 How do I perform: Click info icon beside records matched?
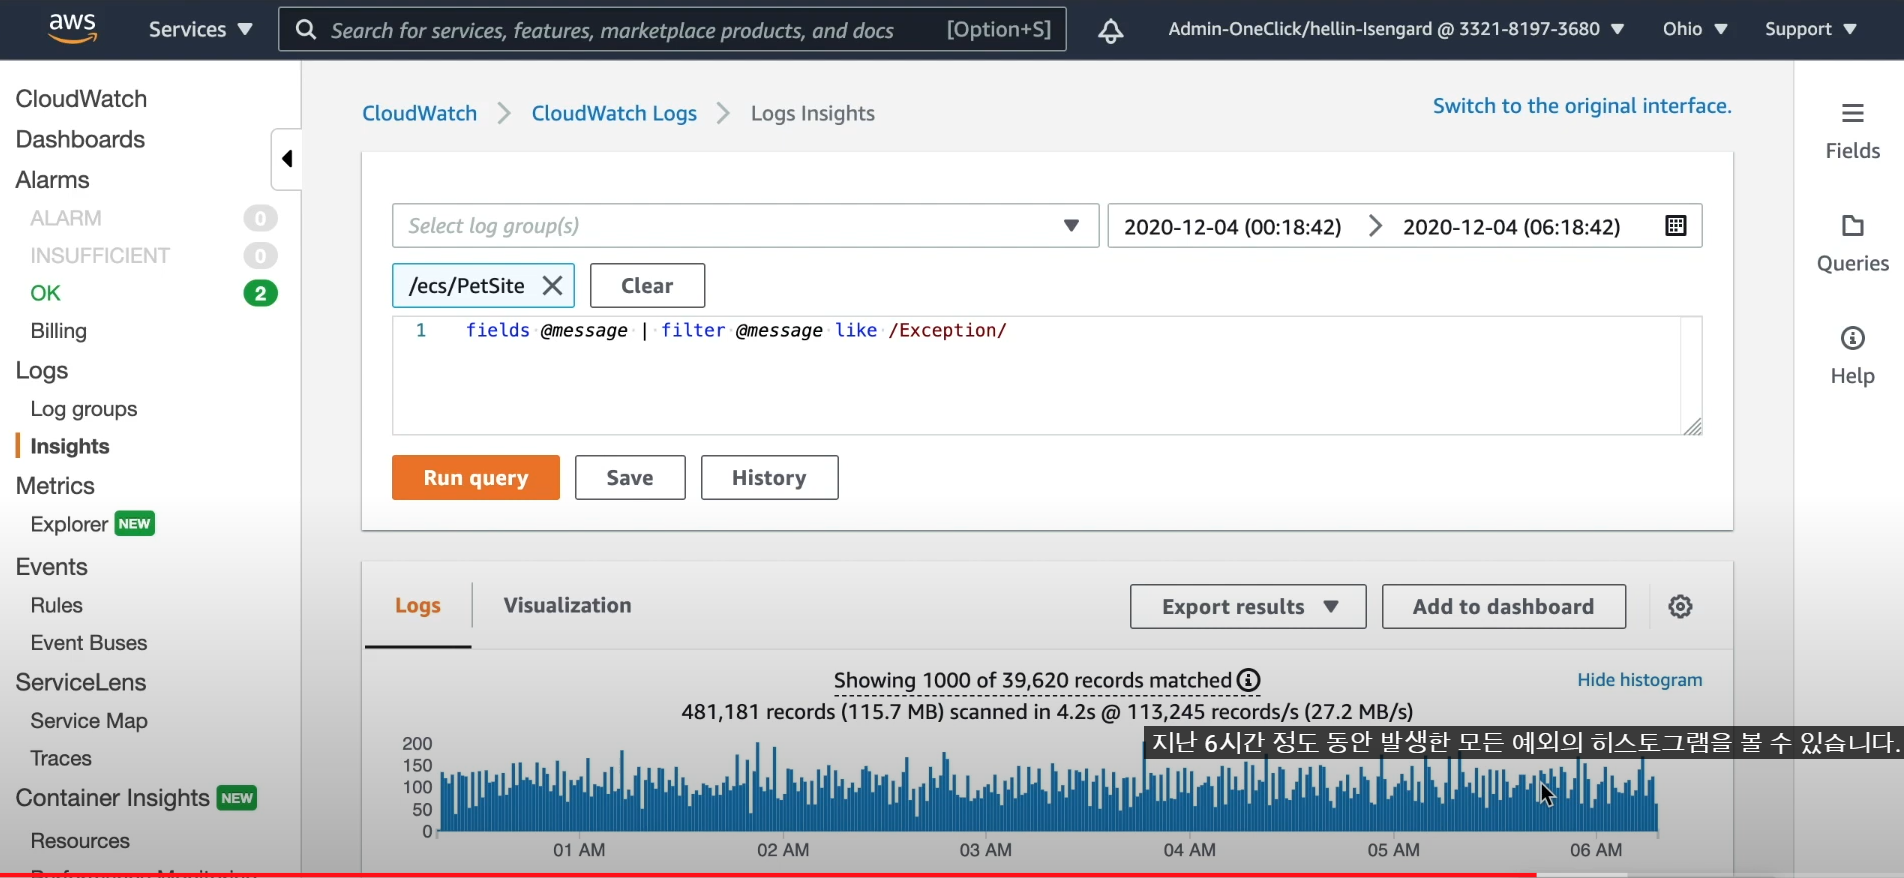point(1248,681)
